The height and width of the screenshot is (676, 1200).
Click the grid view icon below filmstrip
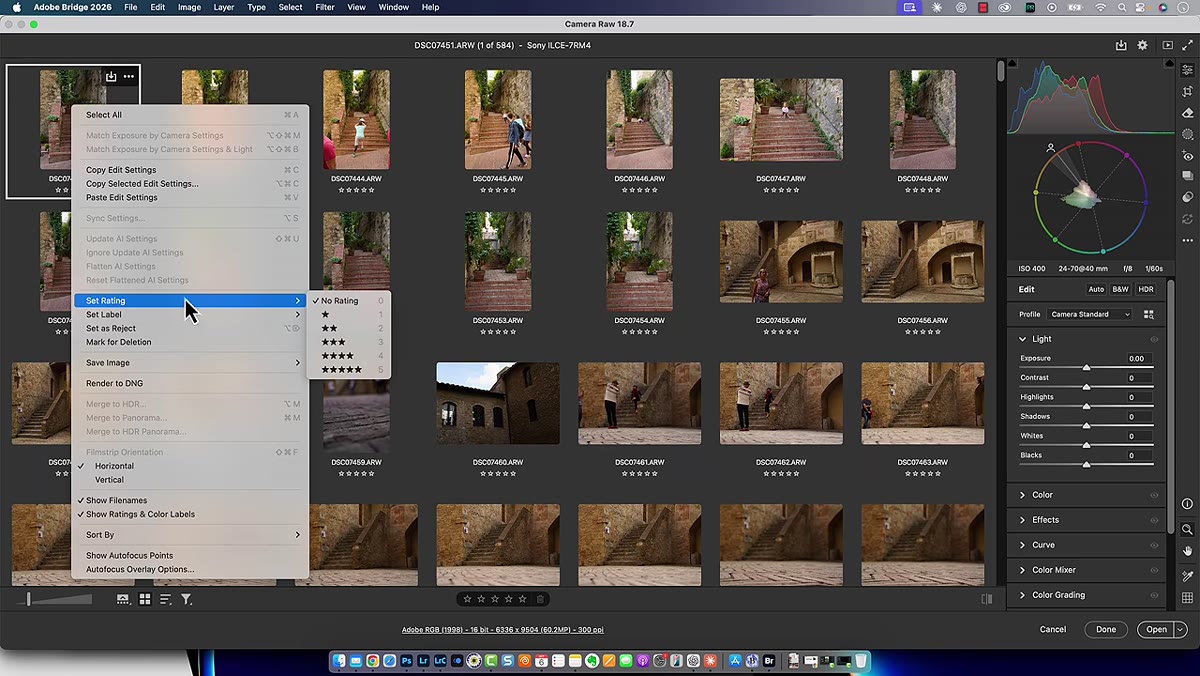pos(145,599)
